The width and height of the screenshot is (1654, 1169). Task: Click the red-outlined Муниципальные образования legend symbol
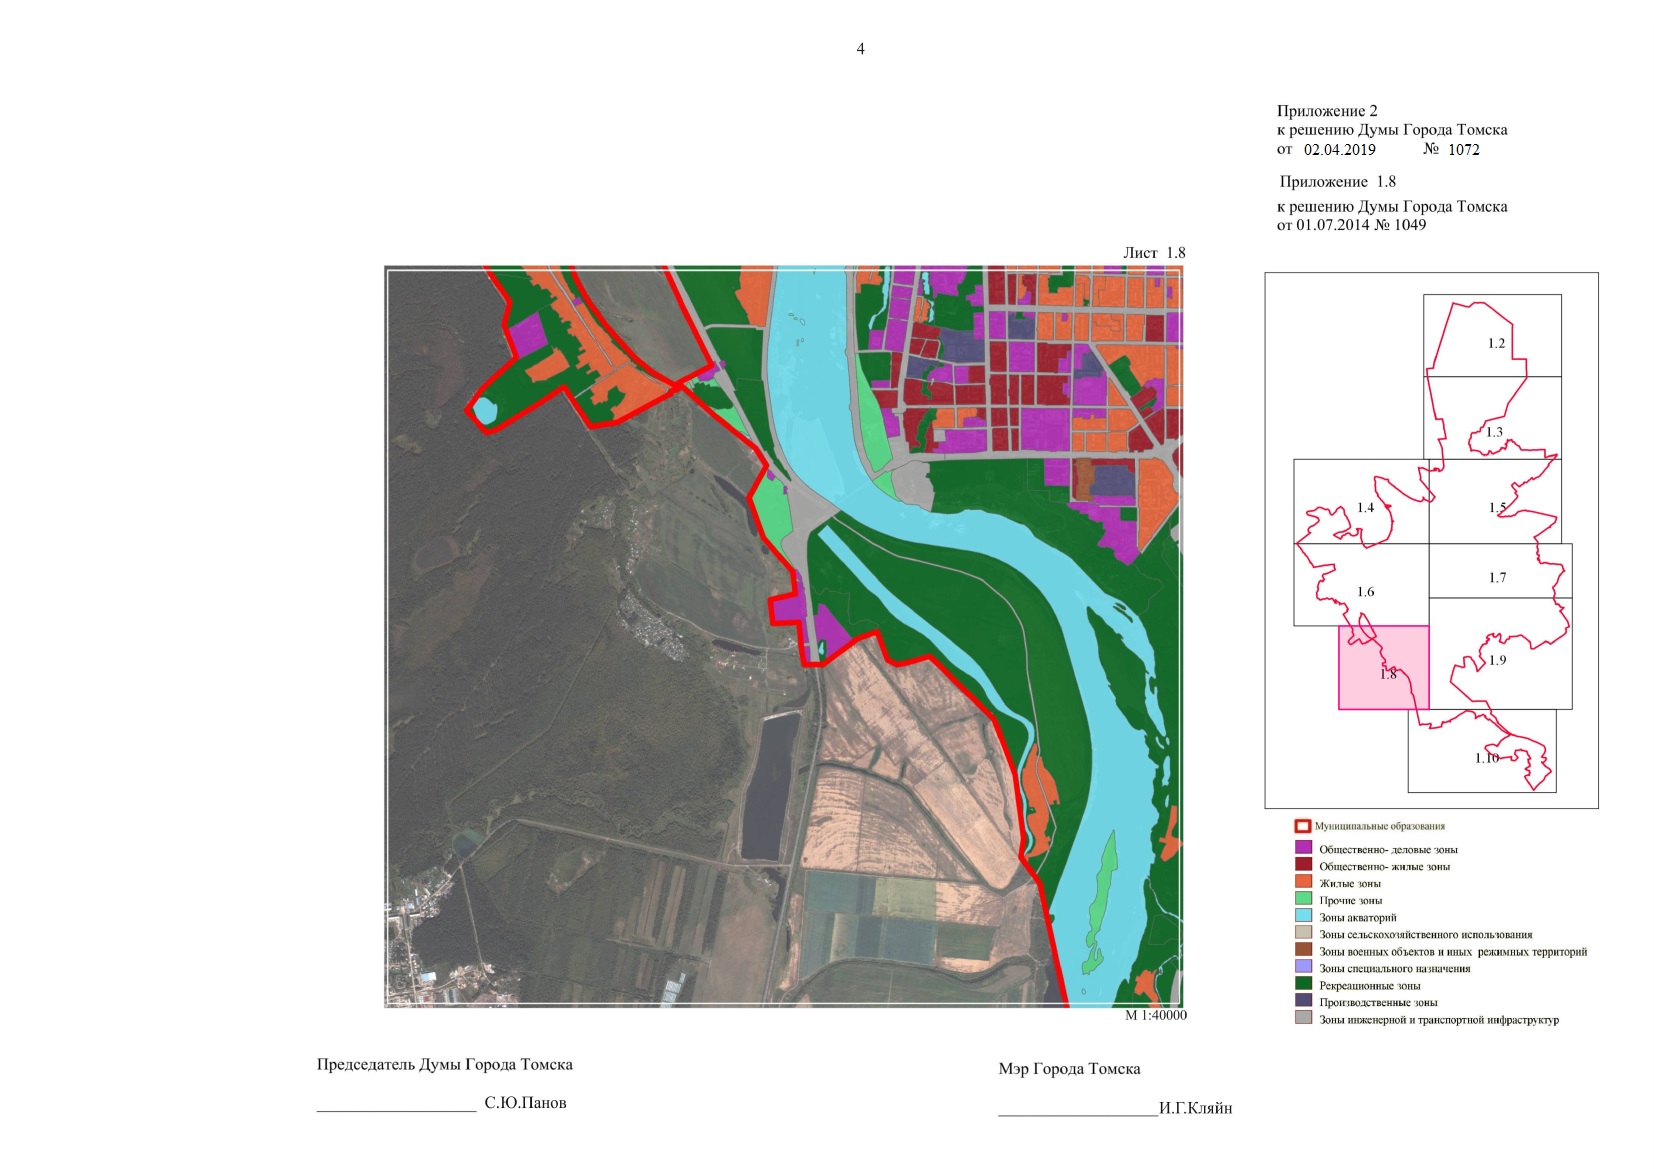(x=1302, y=826)
